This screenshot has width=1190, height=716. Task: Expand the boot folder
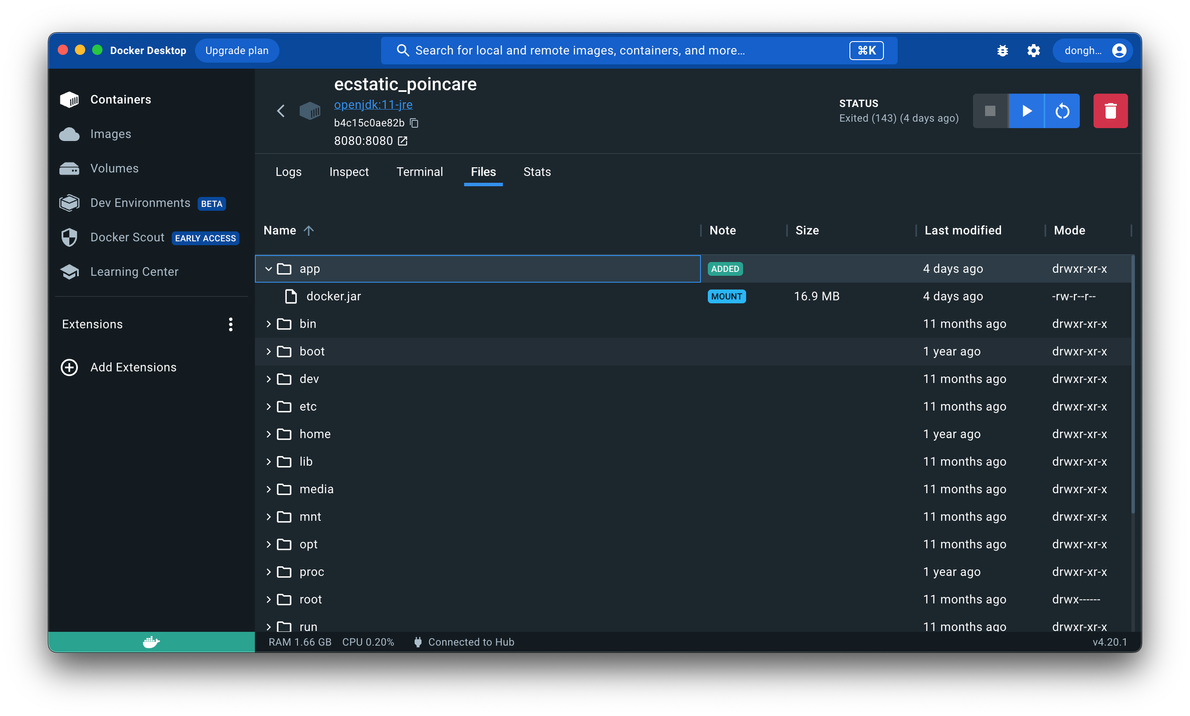coord(268,352)
